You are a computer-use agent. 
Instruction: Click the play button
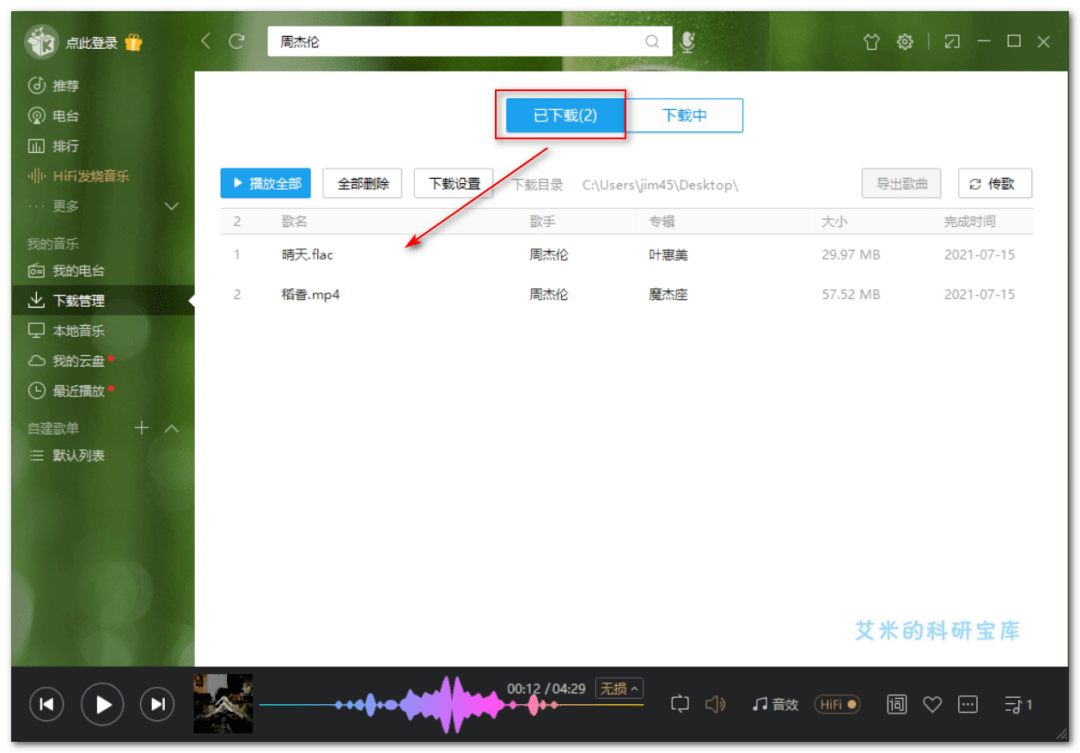tap(102, 704)
